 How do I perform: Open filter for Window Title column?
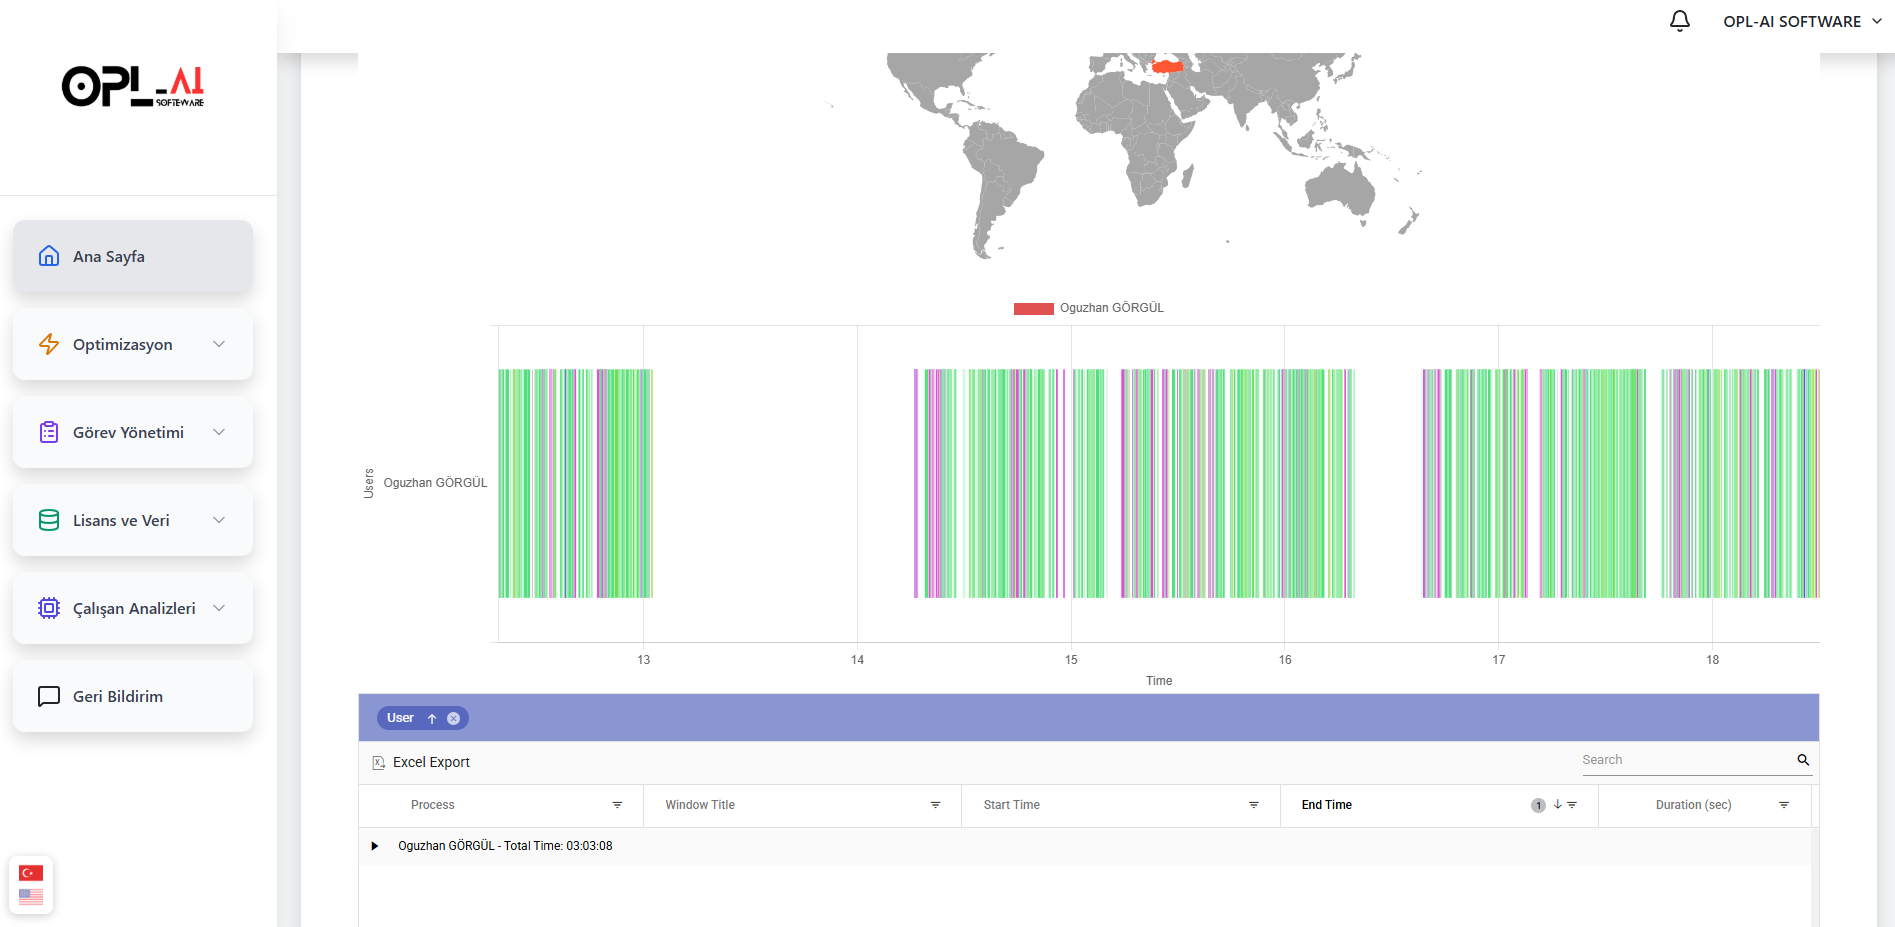[935, 805]
